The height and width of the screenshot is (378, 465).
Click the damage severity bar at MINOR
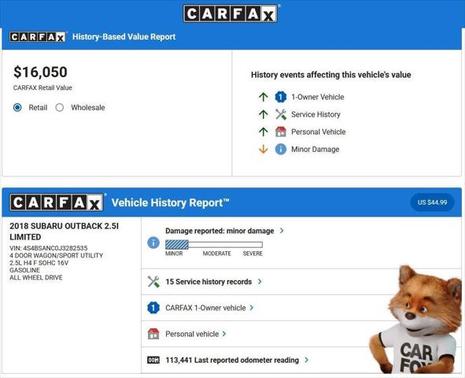(x=177, y=245)
